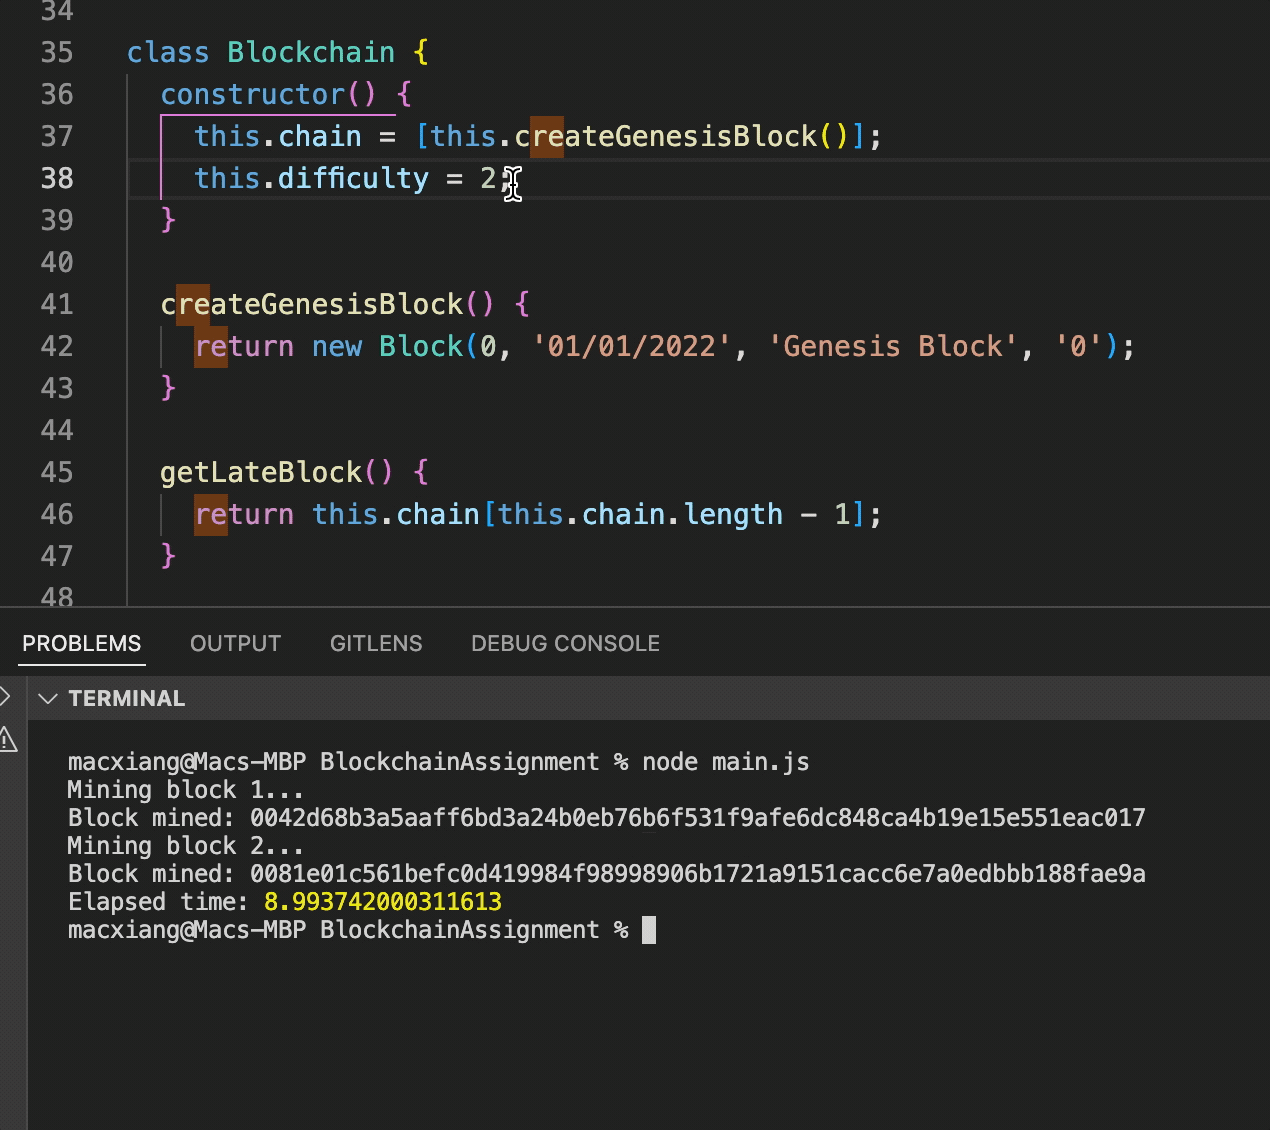Click the 'length' property on line 46
Screen dimensions: 1270x1130
pyautogui.click(x=734, y=514)
